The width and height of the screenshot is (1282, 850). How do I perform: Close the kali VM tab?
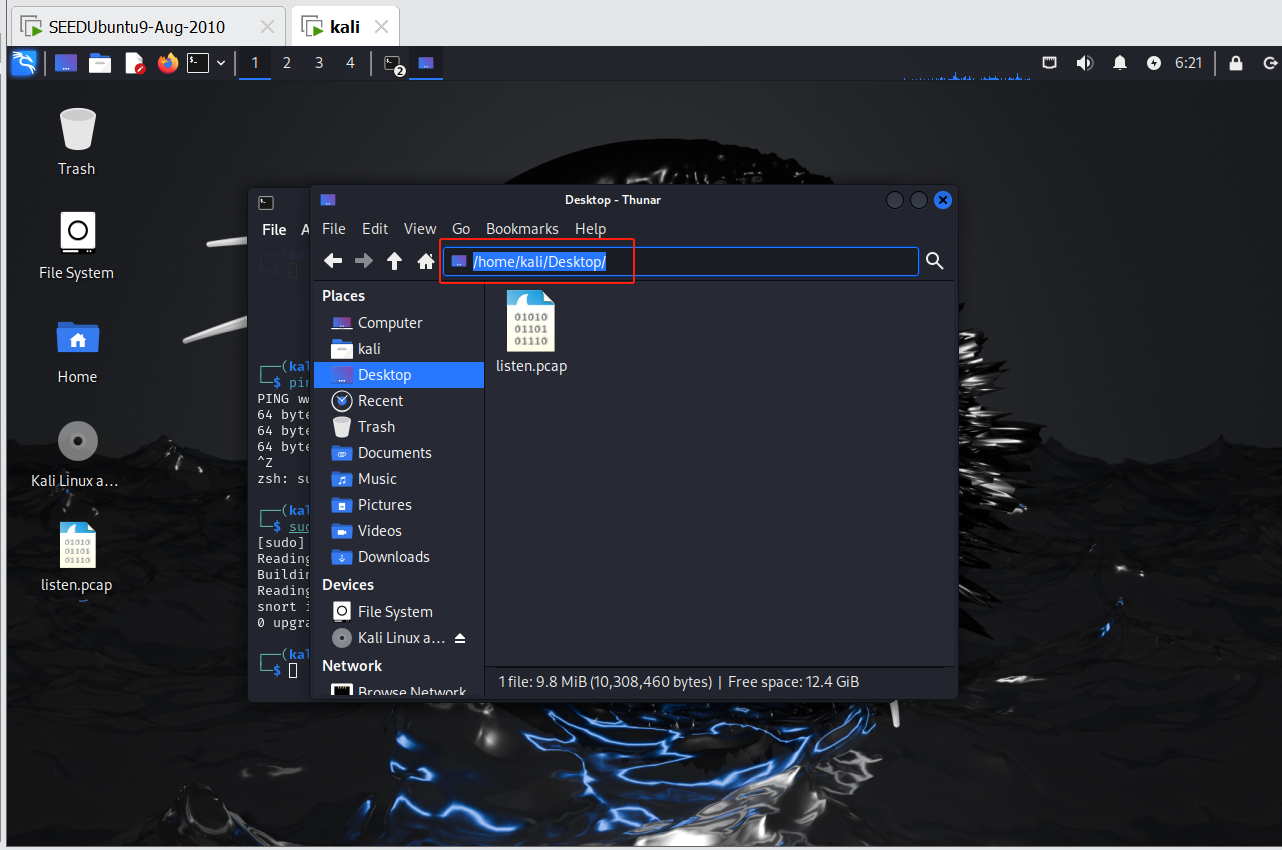tap(379, 27)
